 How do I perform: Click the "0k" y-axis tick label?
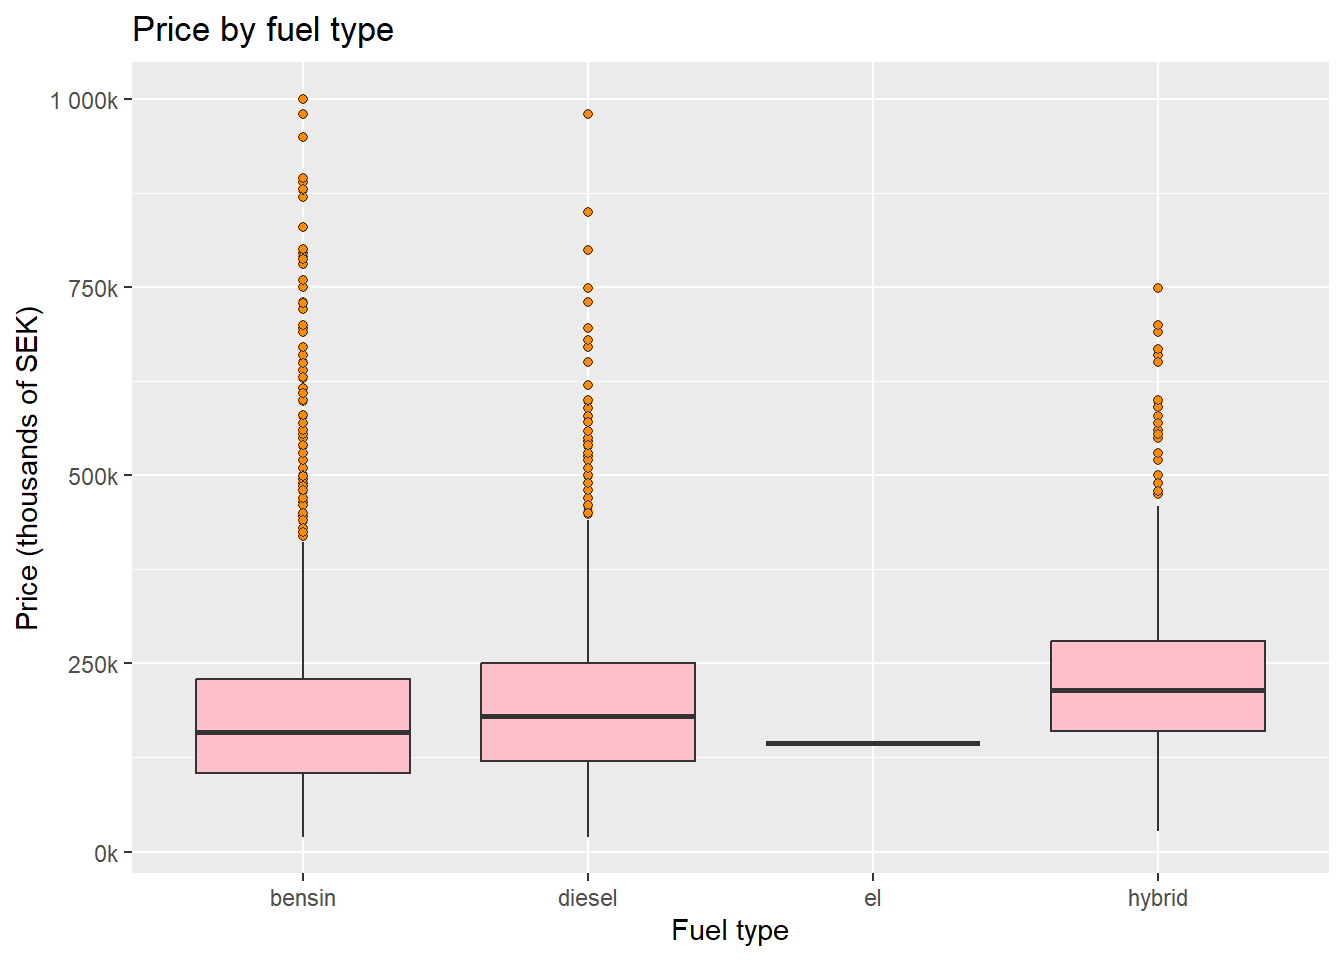coord(106,853)
